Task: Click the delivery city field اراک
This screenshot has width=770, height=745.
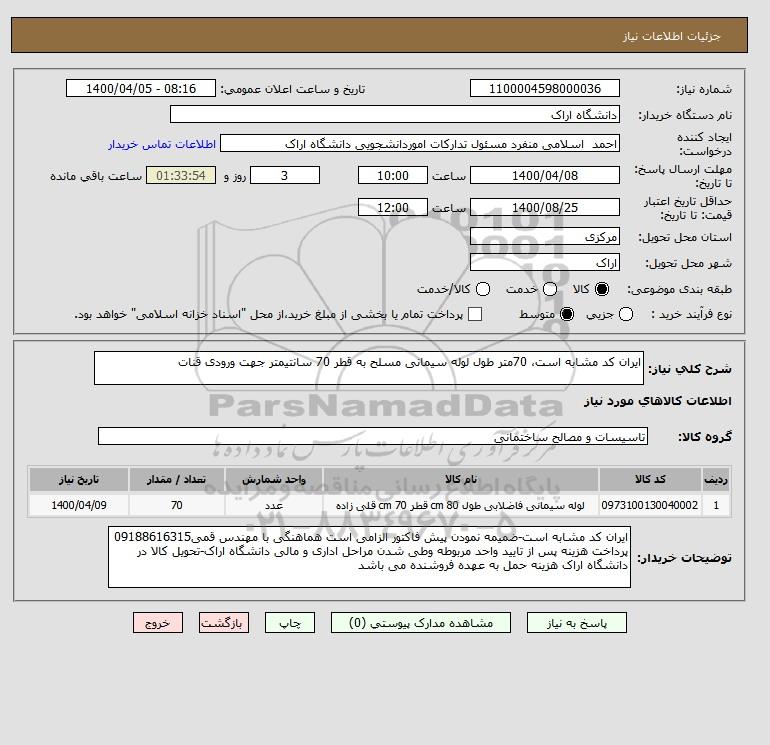Action: pyautogui.click(x=545, y=263)
